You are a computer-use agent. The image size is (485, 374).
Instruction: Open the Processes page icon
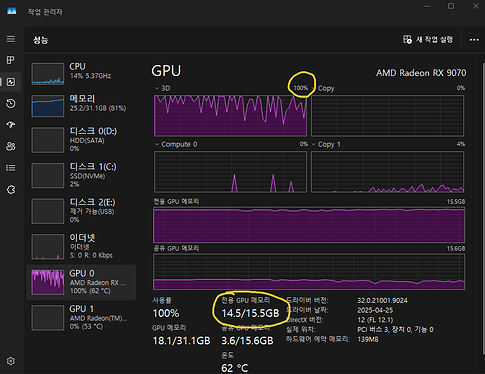[x=11, y=60]
